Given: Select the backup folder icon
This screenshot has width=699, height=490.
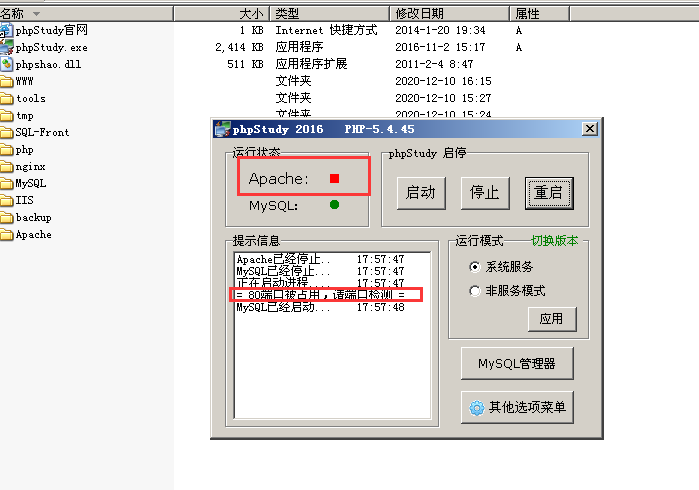Looking at the screenshot, I should point(7,217).
